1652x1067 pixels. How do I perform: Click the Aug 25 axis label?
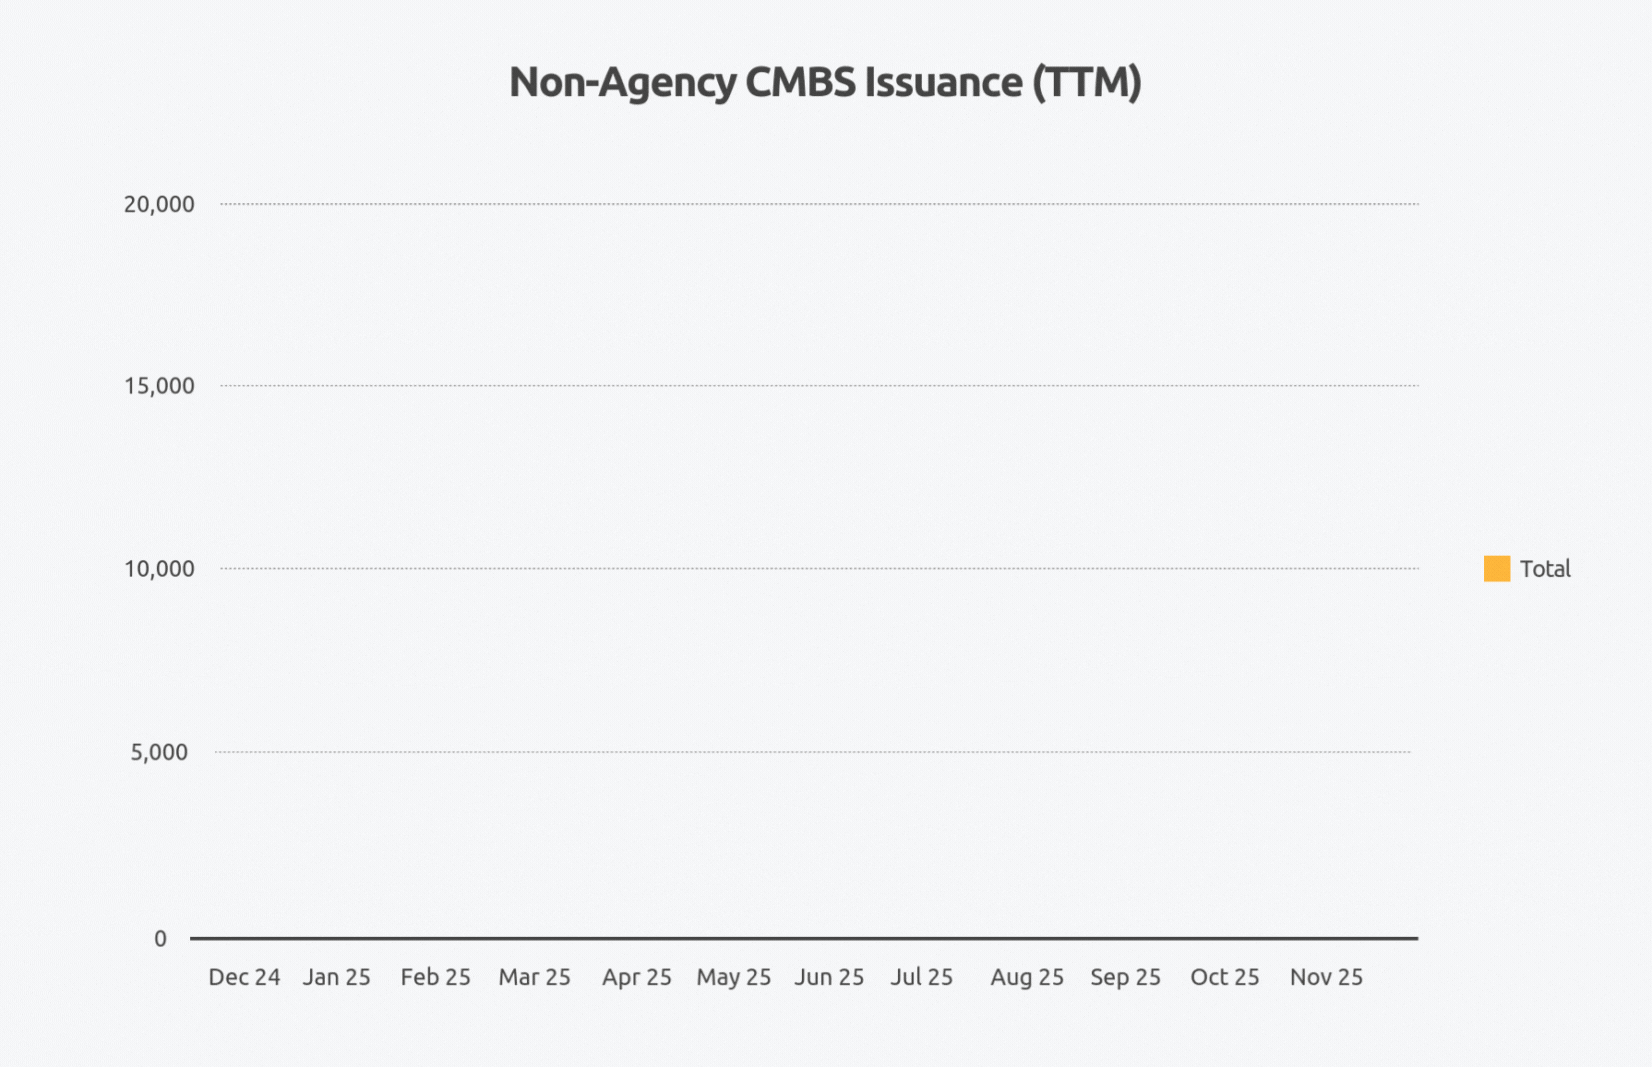[1027, 977]
